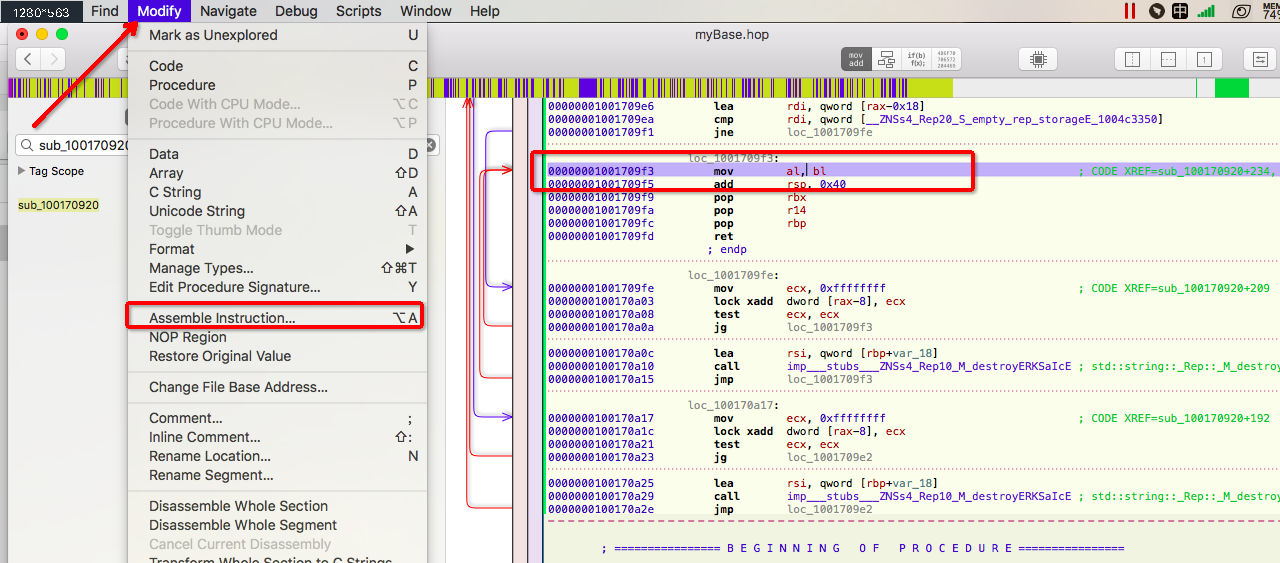This screenshot has height=563, width=1280.
Task: Choose Manage Types... menu item
Action: (277, 268)
